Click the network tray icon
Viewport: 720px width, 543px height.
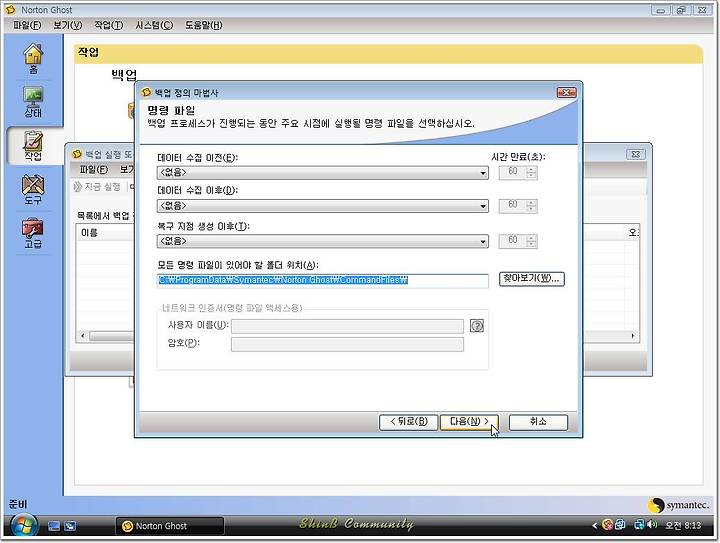(639, 524)
